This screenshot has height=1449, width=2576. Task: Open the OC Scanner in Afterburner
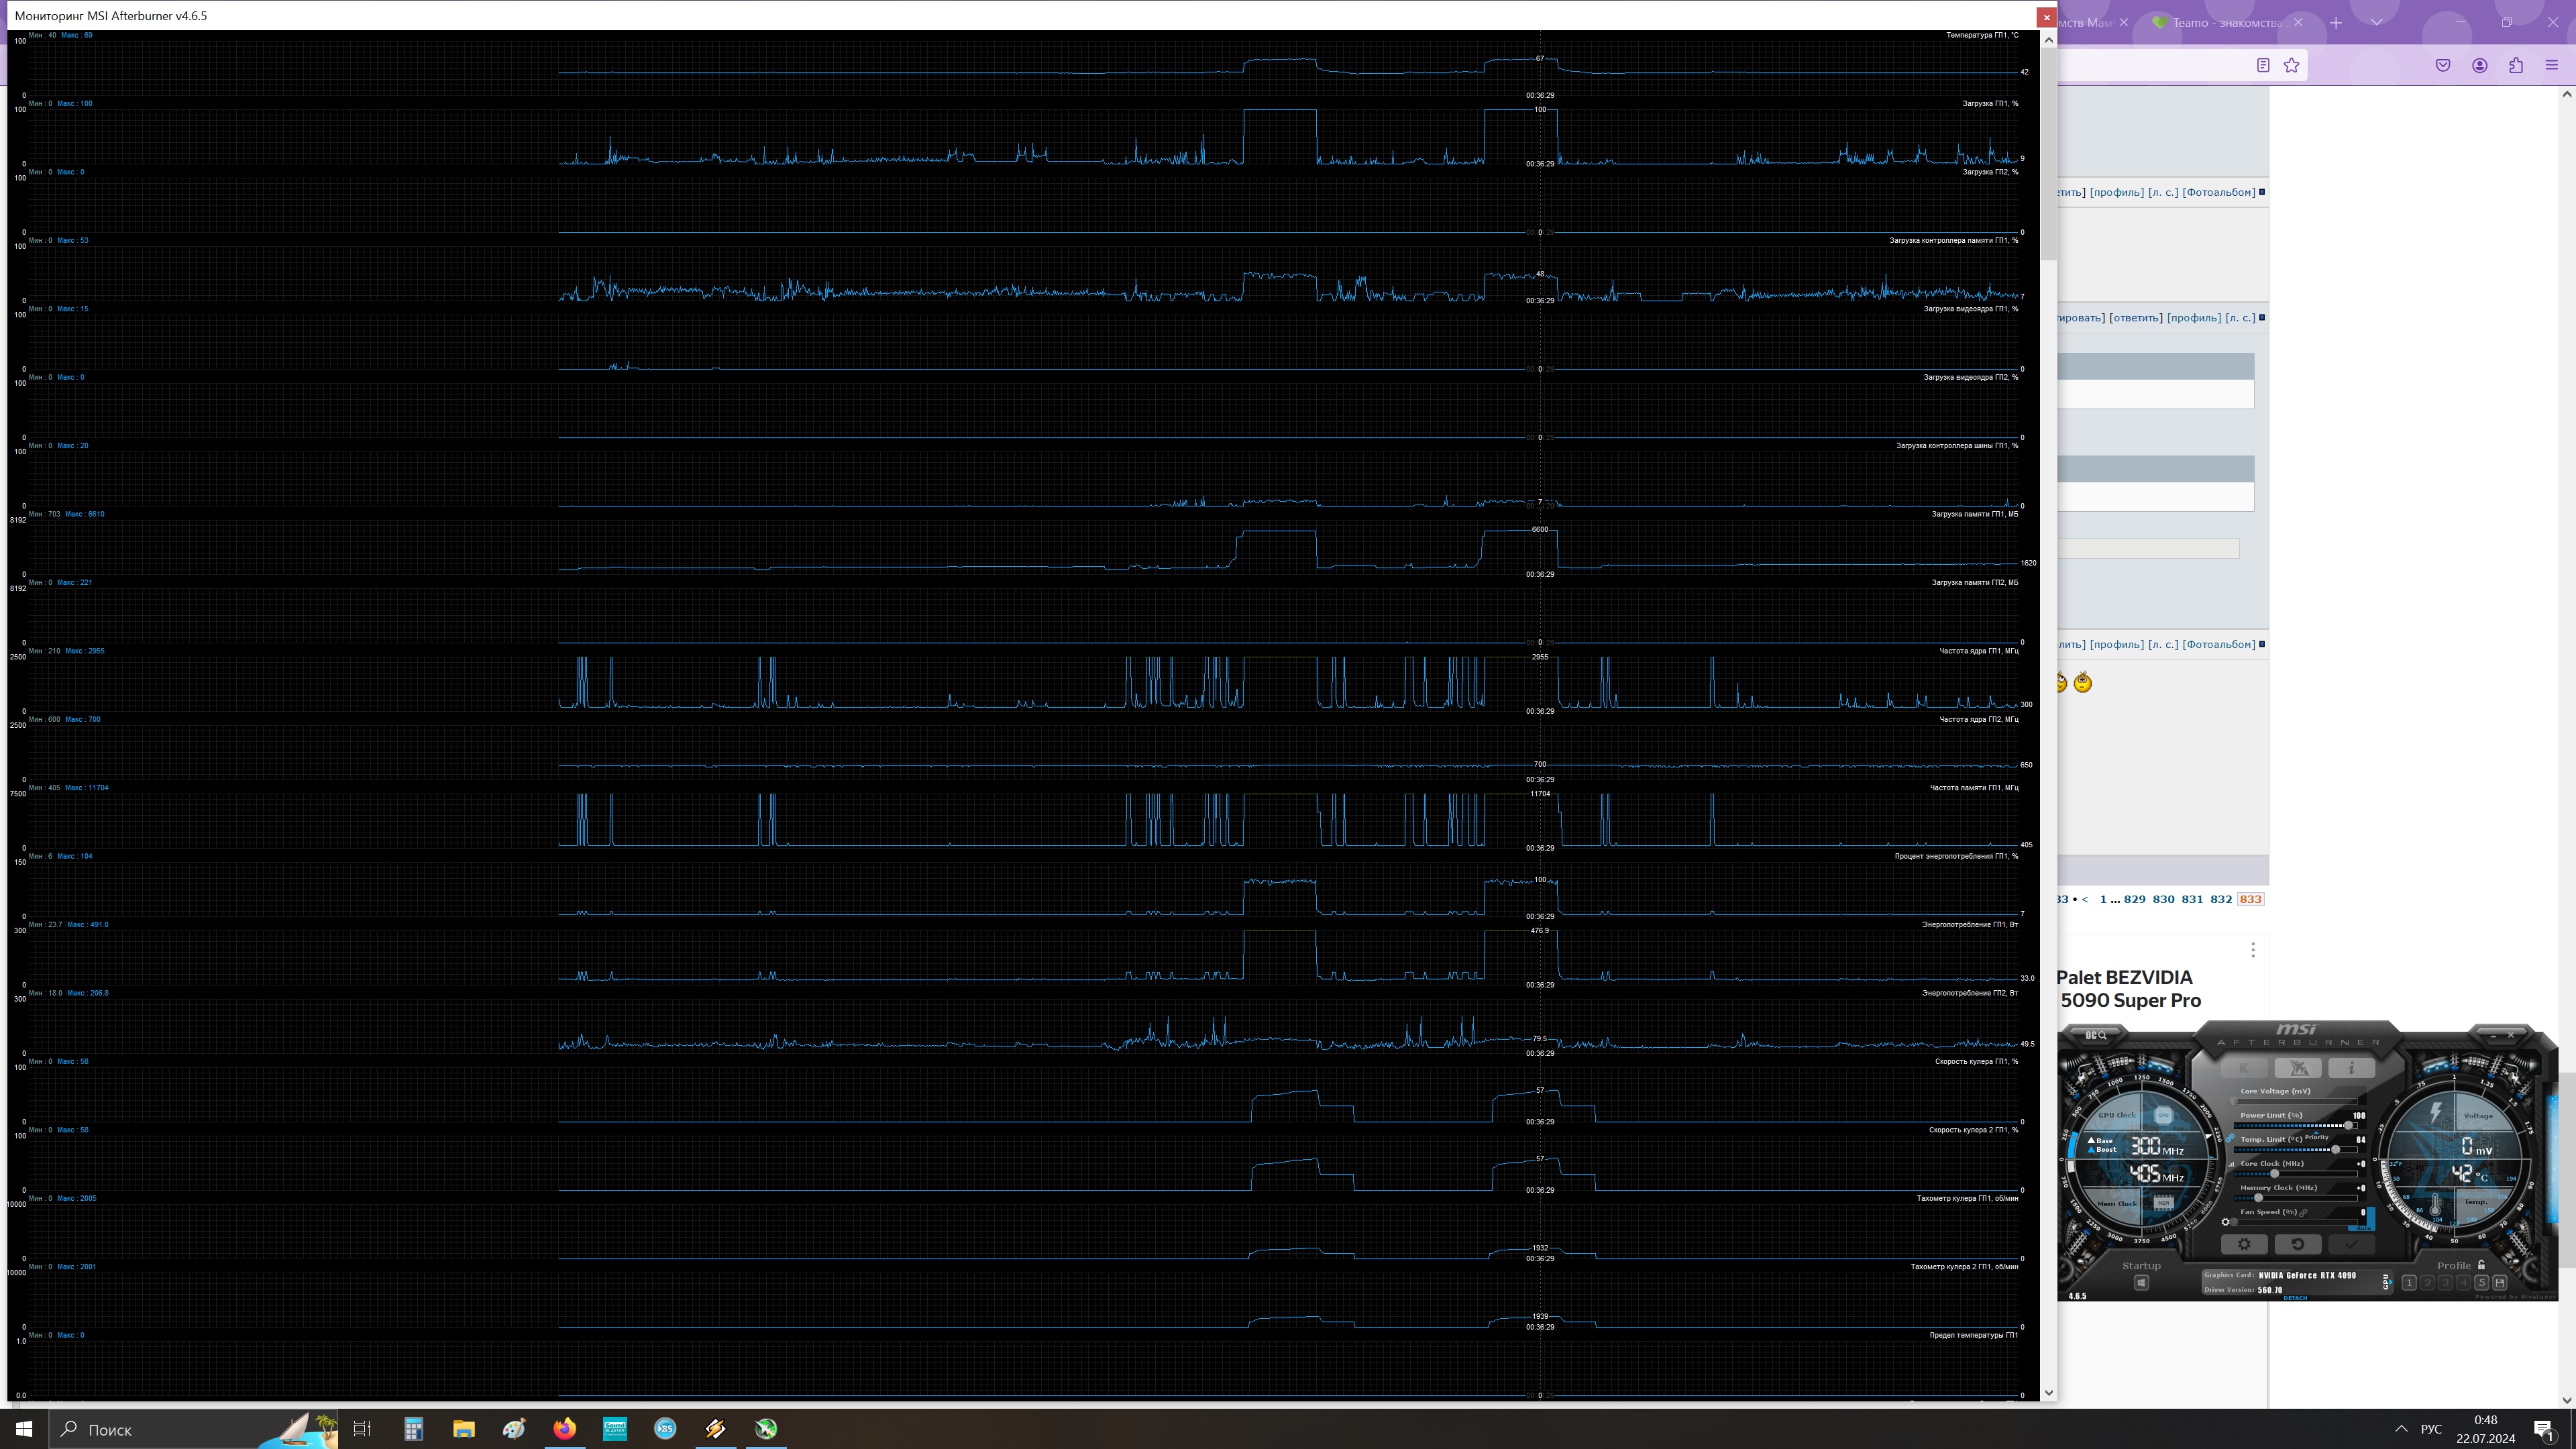click(x=2096, y=1035)
